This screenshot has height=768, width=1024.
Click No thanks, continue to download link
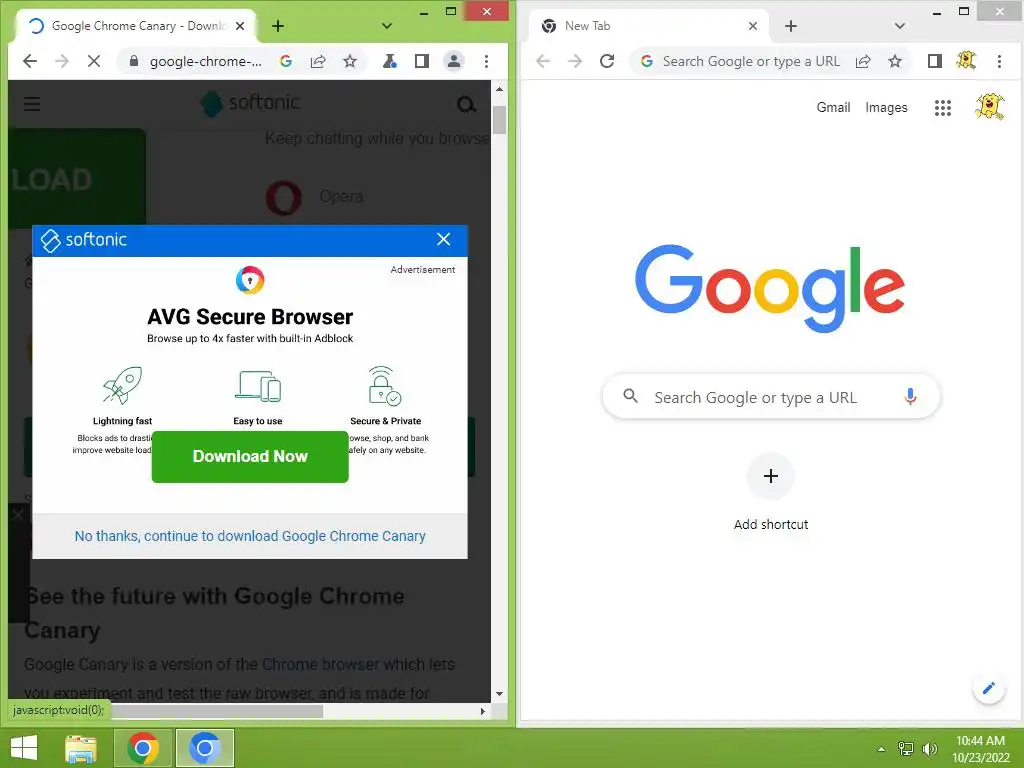pos(250,536)
